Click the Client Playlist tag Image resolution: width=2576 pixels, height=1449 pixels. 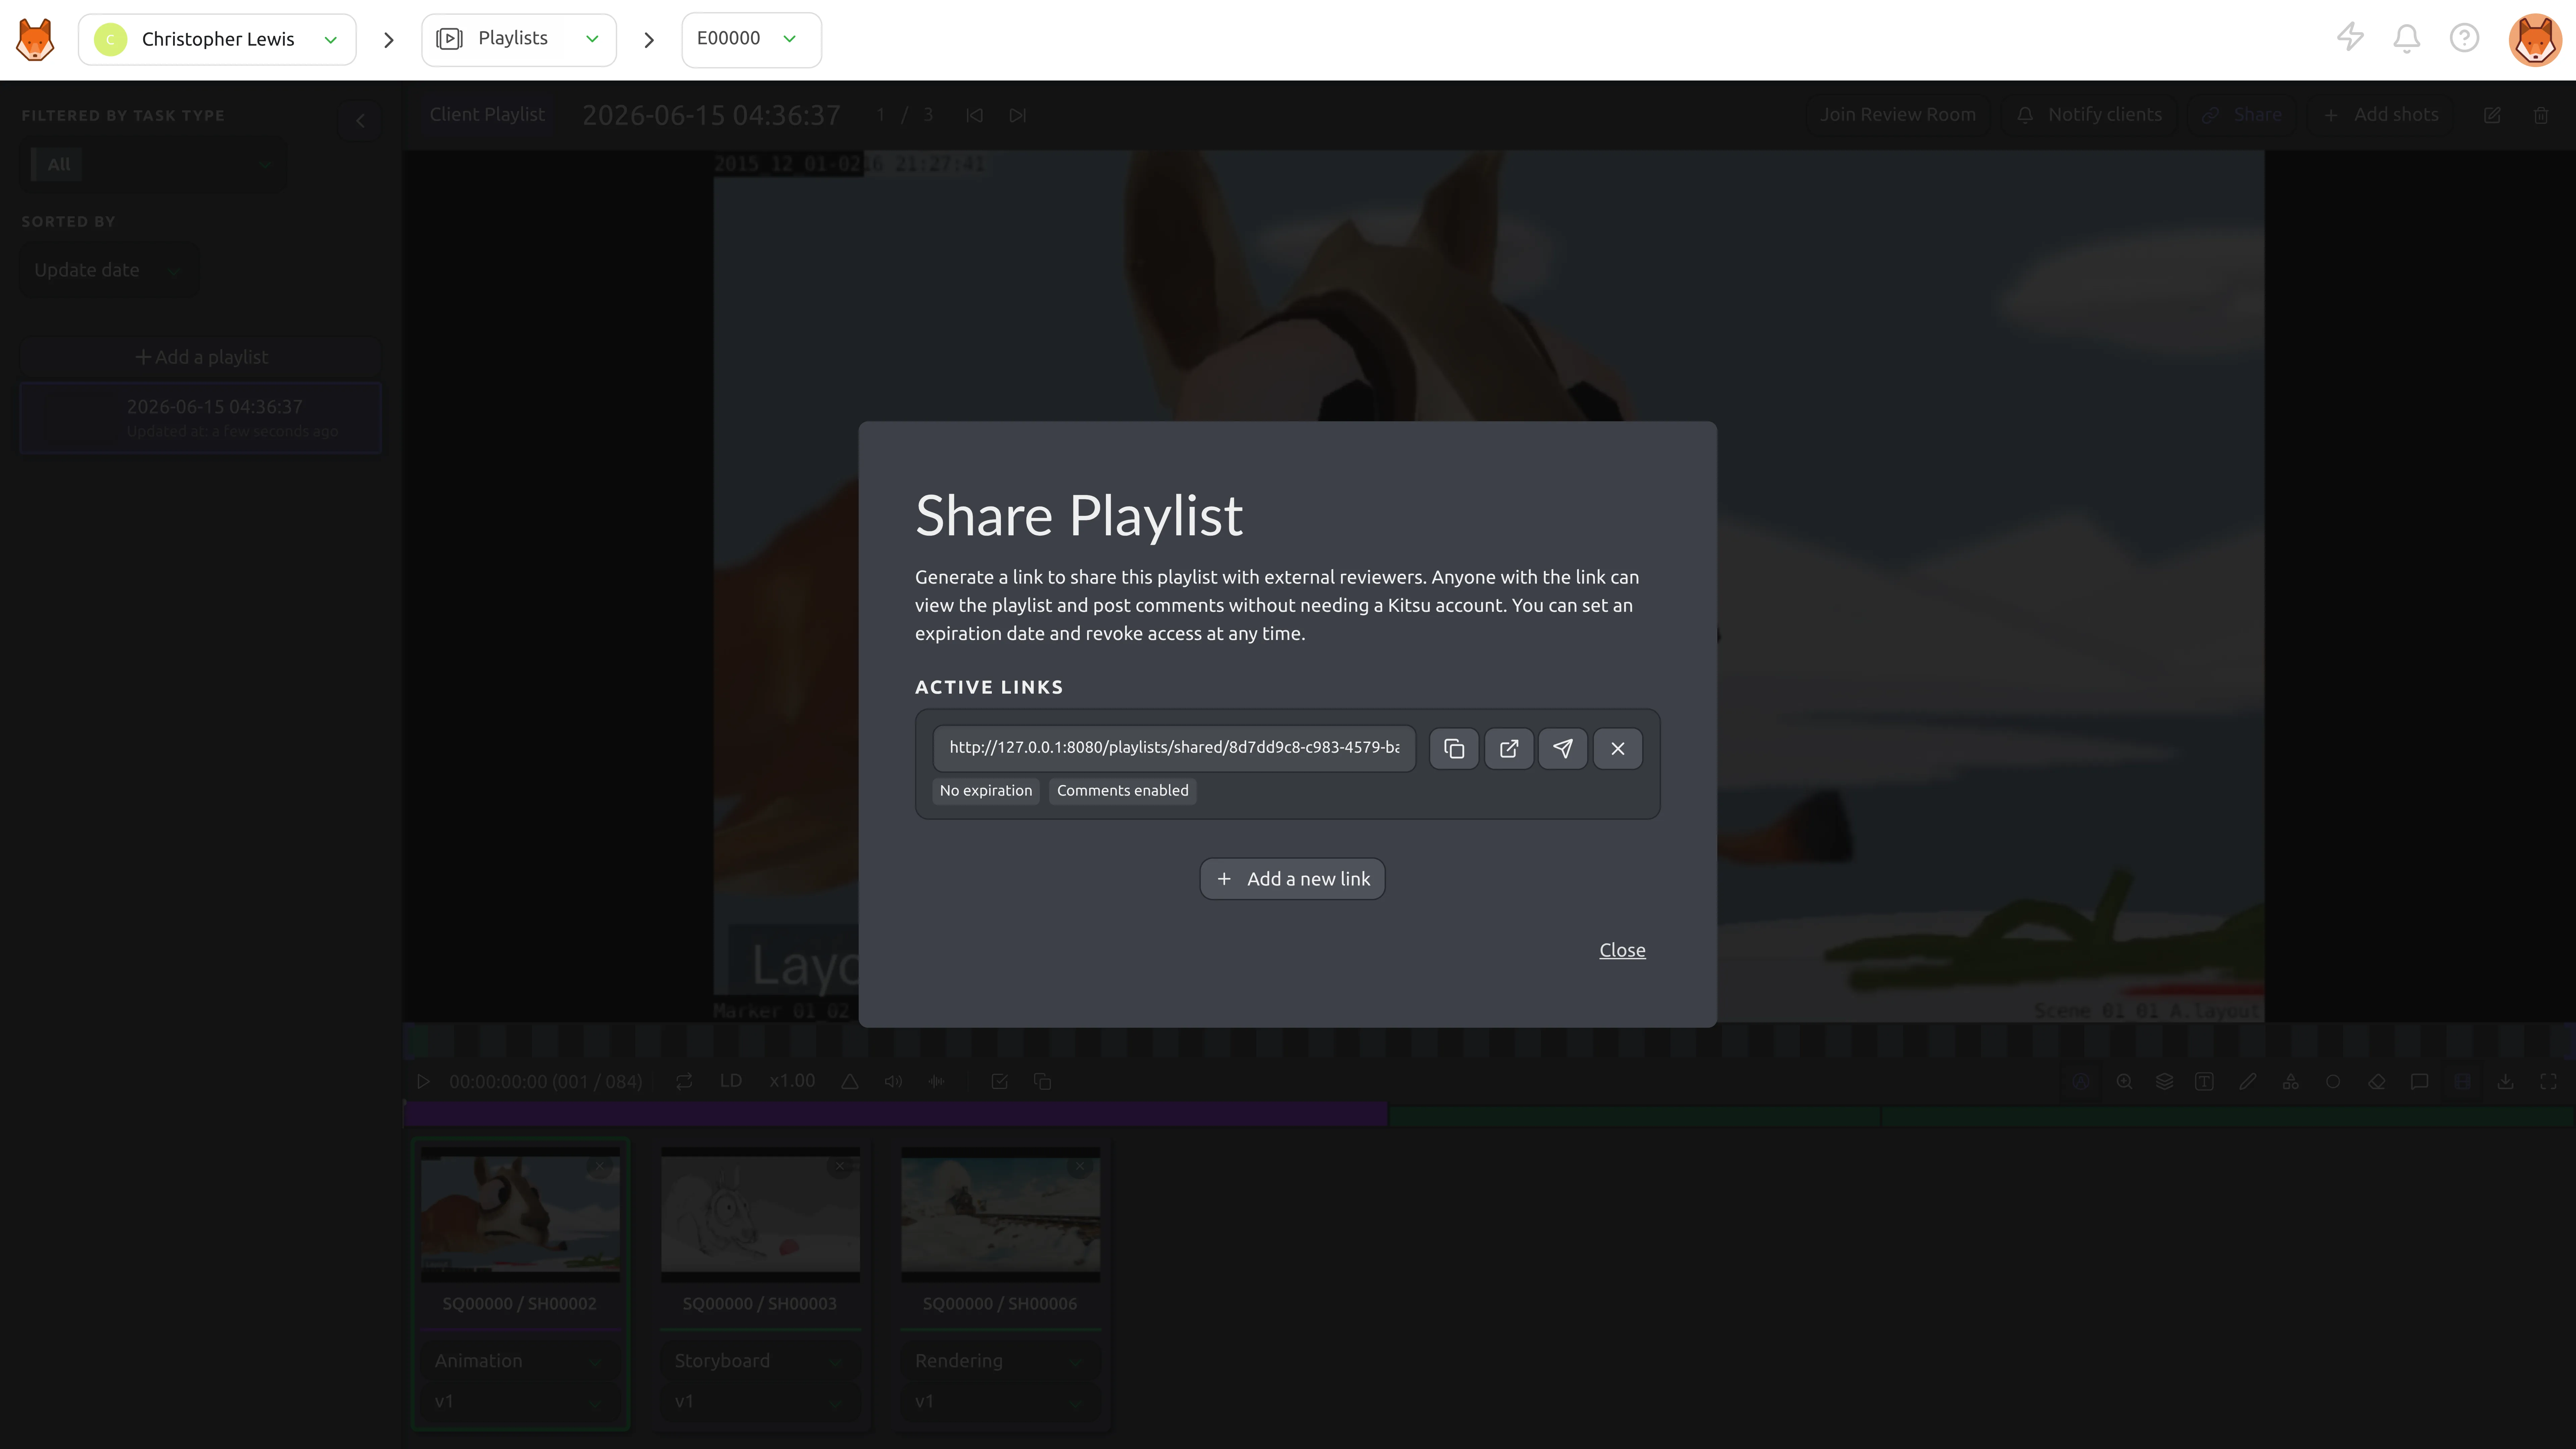tap(487, 115)
